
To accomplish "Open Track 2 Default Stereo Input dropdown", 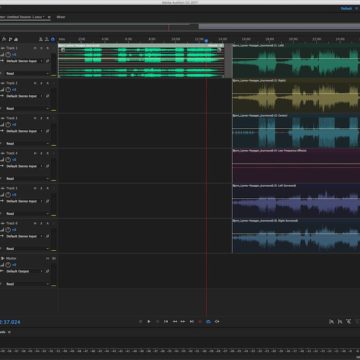I will click(24, 96).
